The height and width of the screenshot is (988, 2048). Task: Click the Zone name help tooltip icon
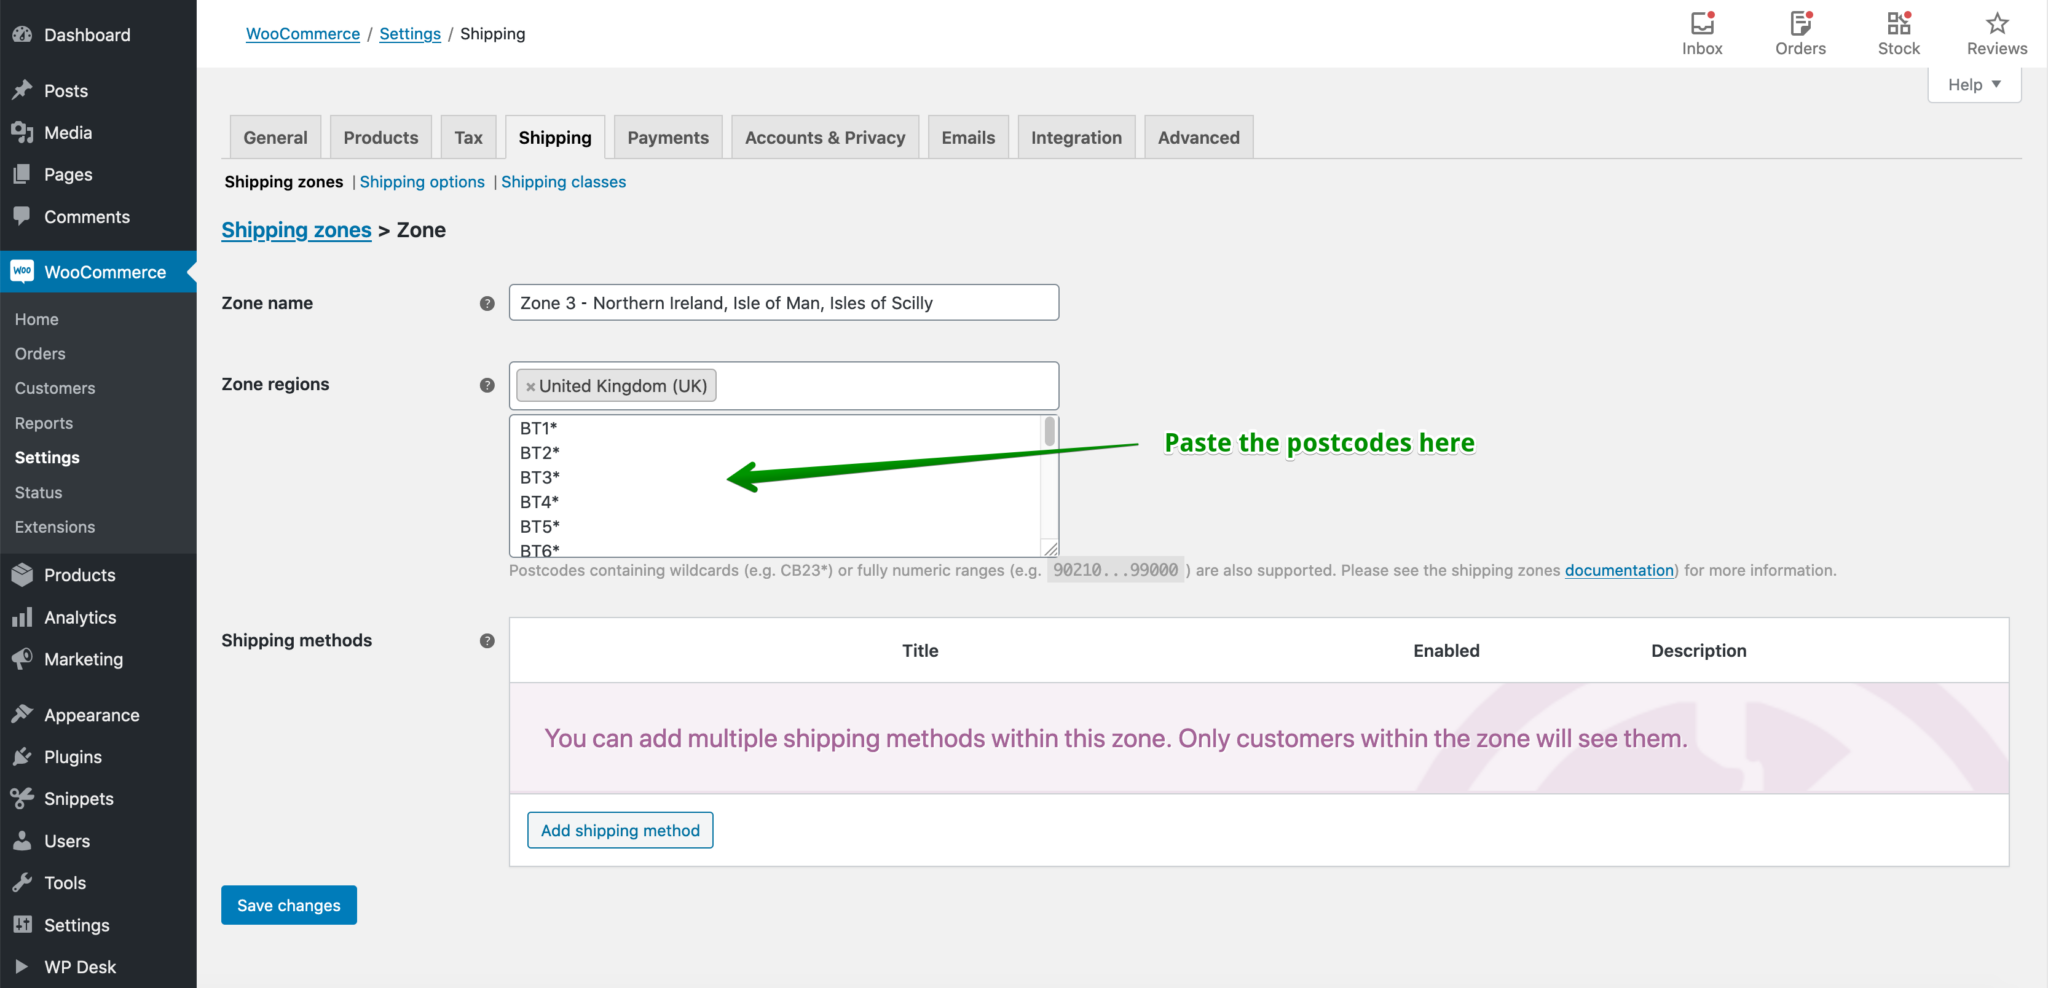tap(487, 303)
